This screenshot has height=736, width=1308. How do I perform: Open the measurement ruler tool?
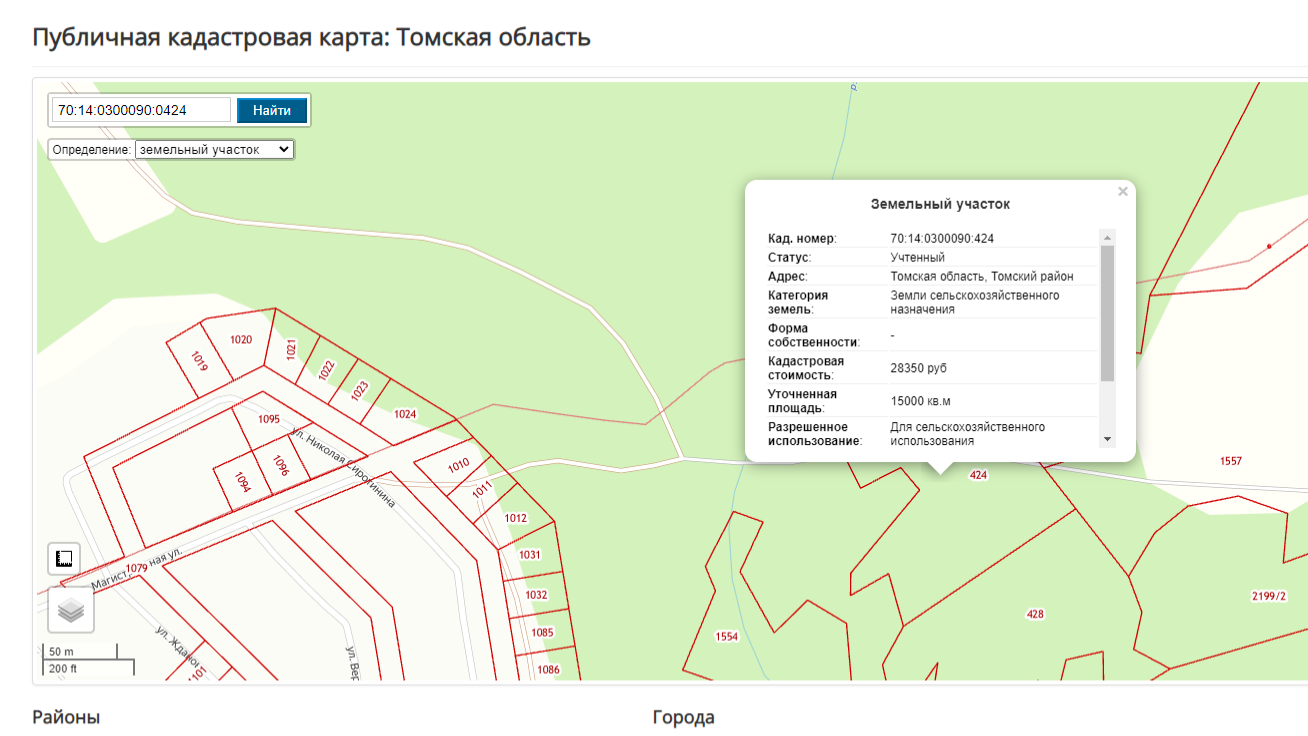[65, 558]
